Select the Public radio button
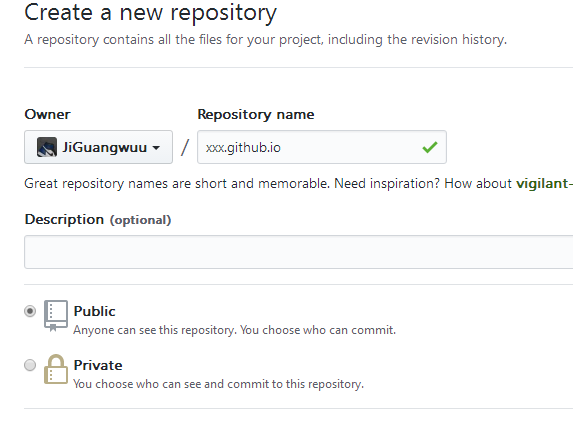The height and width of the screenshot is (425, 573). coord(30,311)
